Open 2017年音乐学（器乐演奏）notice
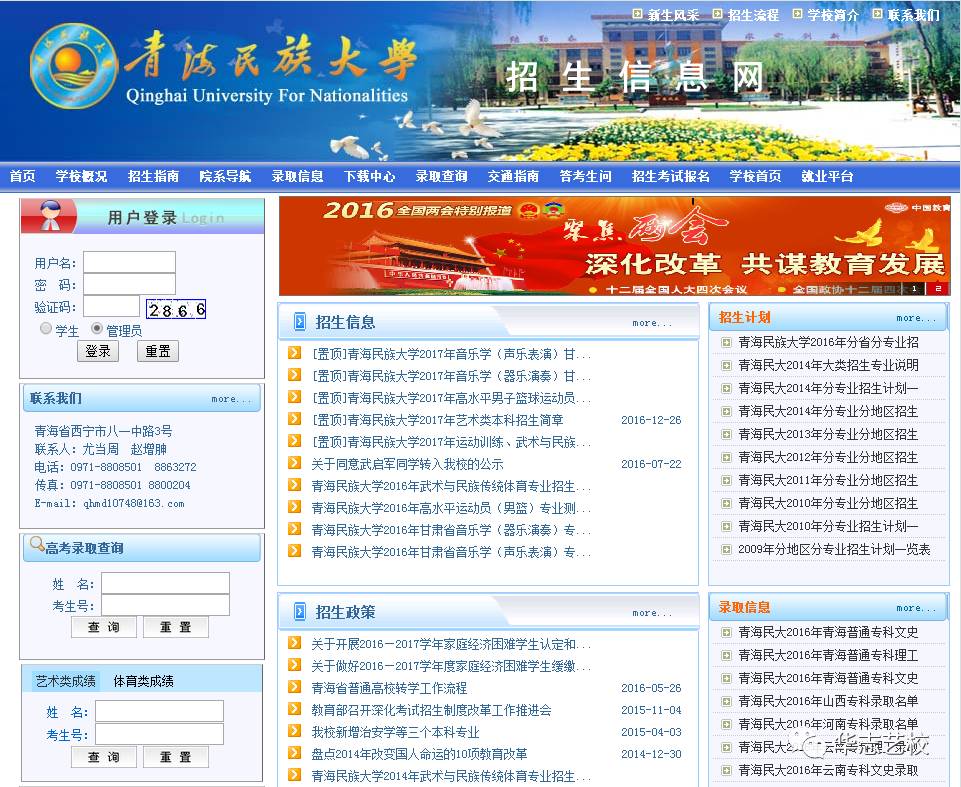961x787 pixels. pos(451,376)
